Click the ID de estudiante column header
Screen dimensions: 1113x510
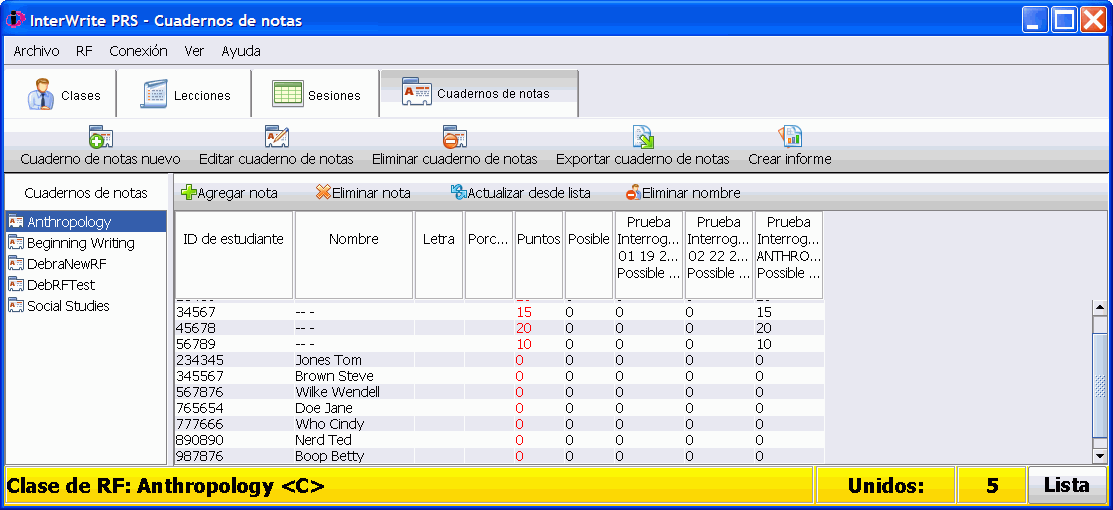234,255
